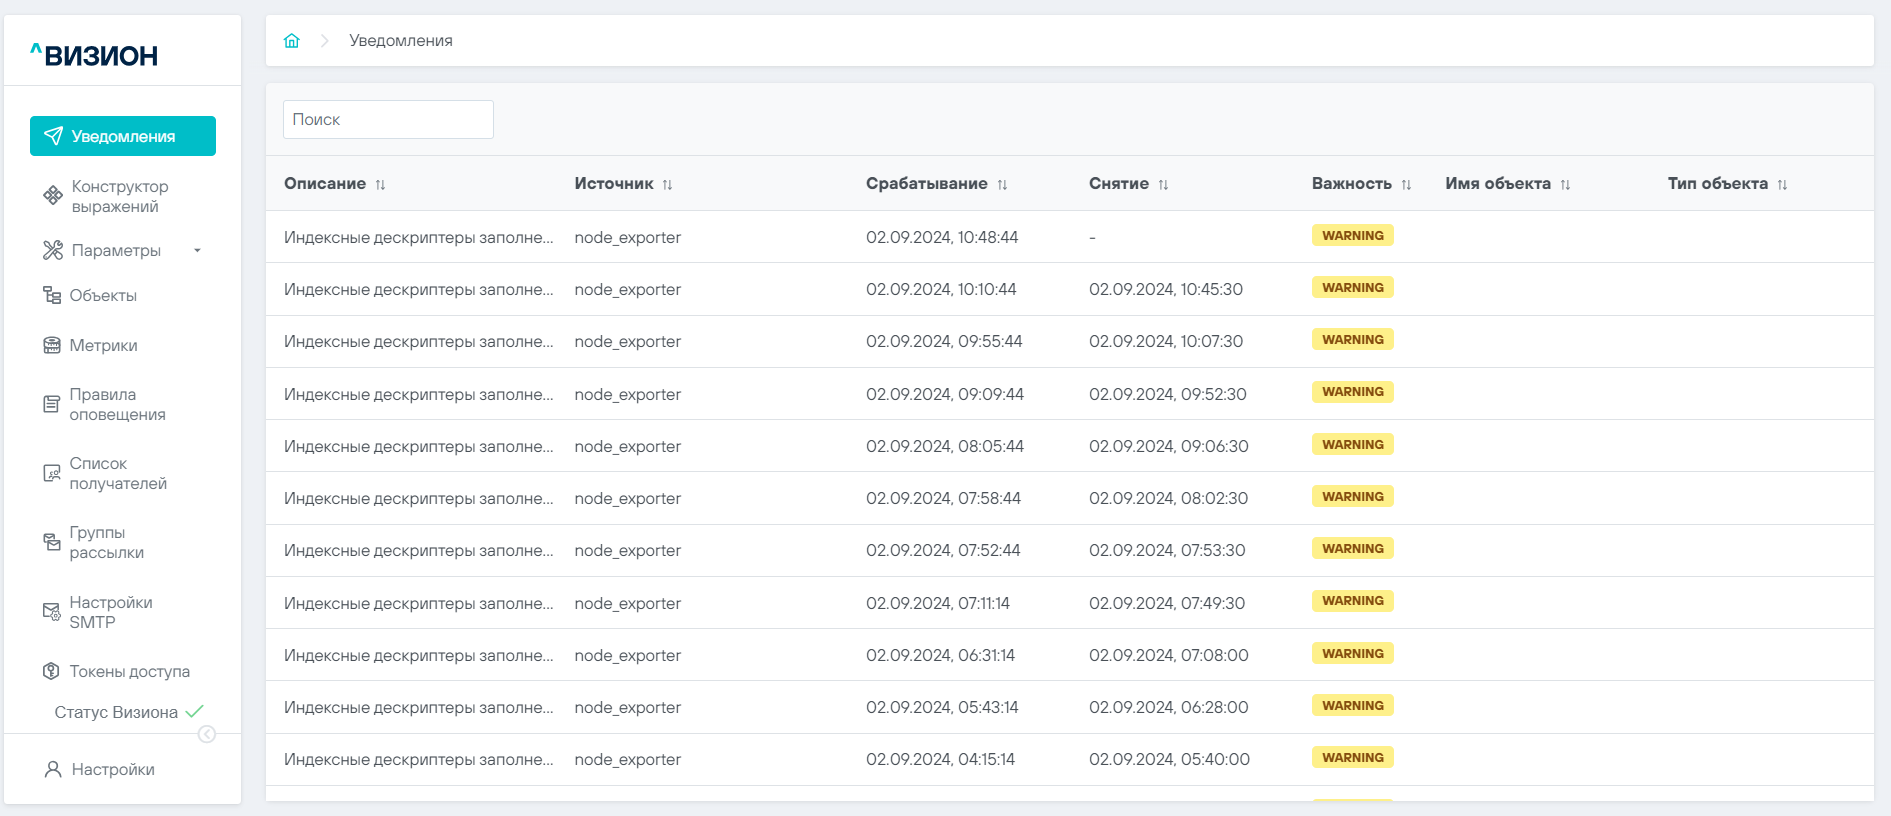
Task: Click the home icon in breadcrumb
Action: click(292, 41)
